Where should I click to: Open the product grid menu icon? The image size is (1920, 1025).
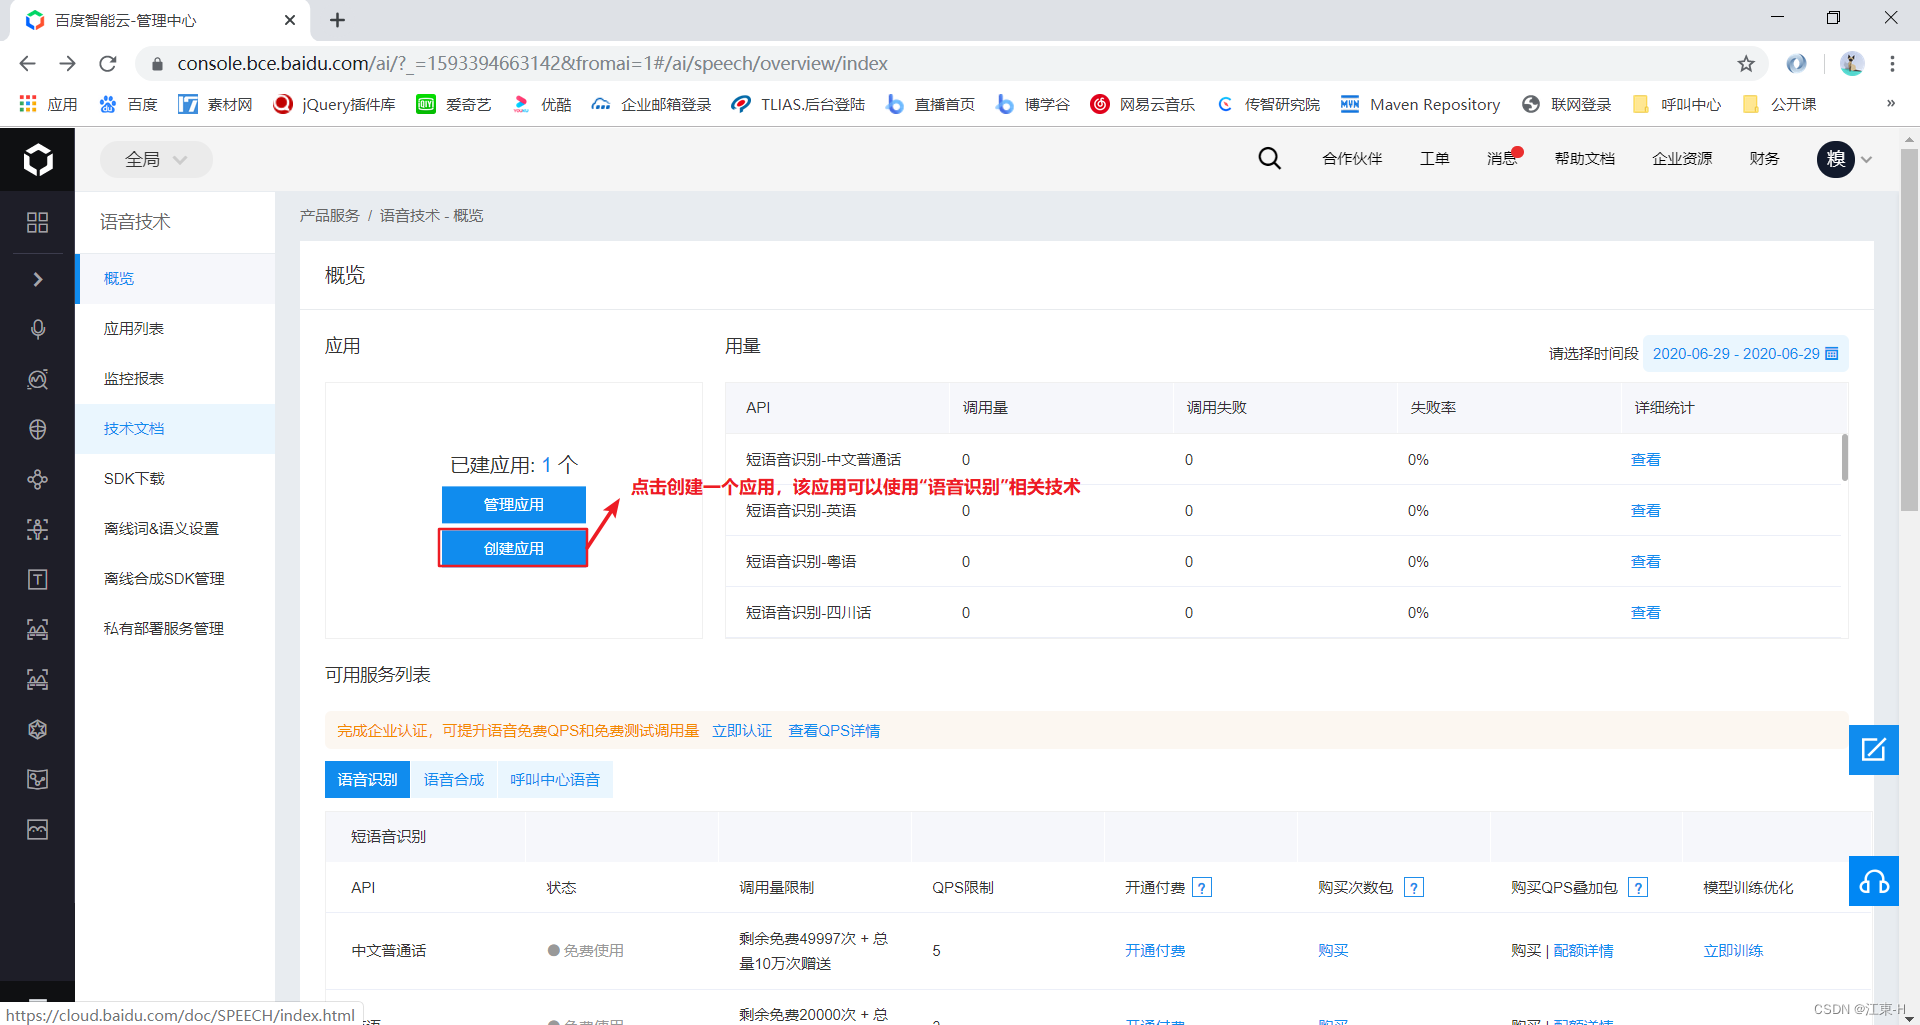click(x=38, y=222)
